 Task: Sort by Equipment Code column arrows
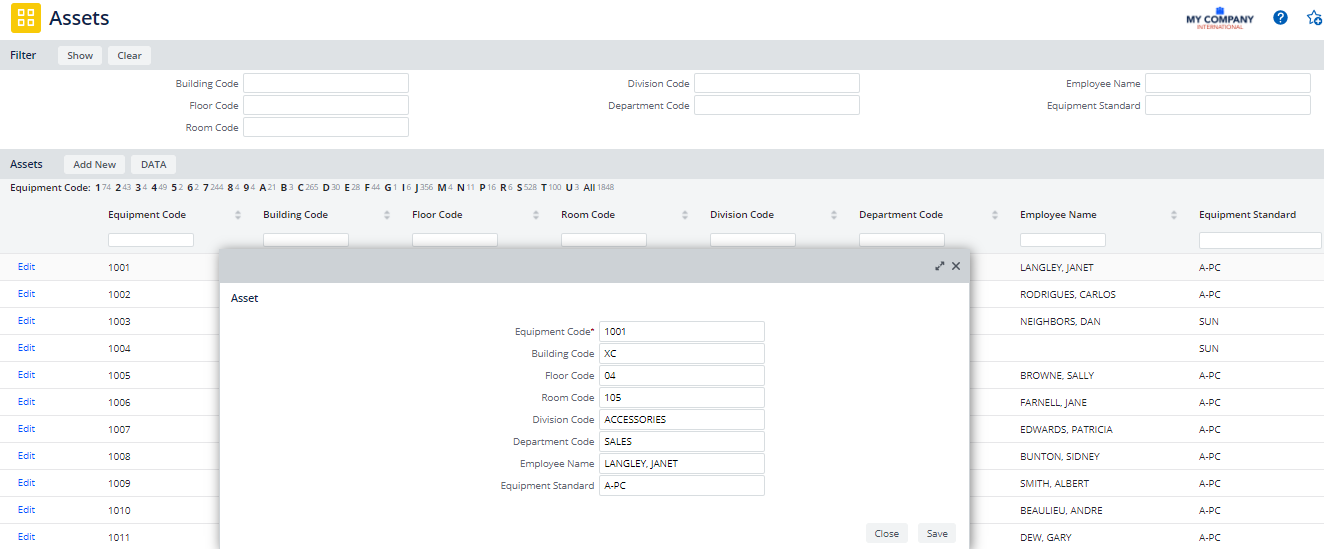(x=238, y=215)
